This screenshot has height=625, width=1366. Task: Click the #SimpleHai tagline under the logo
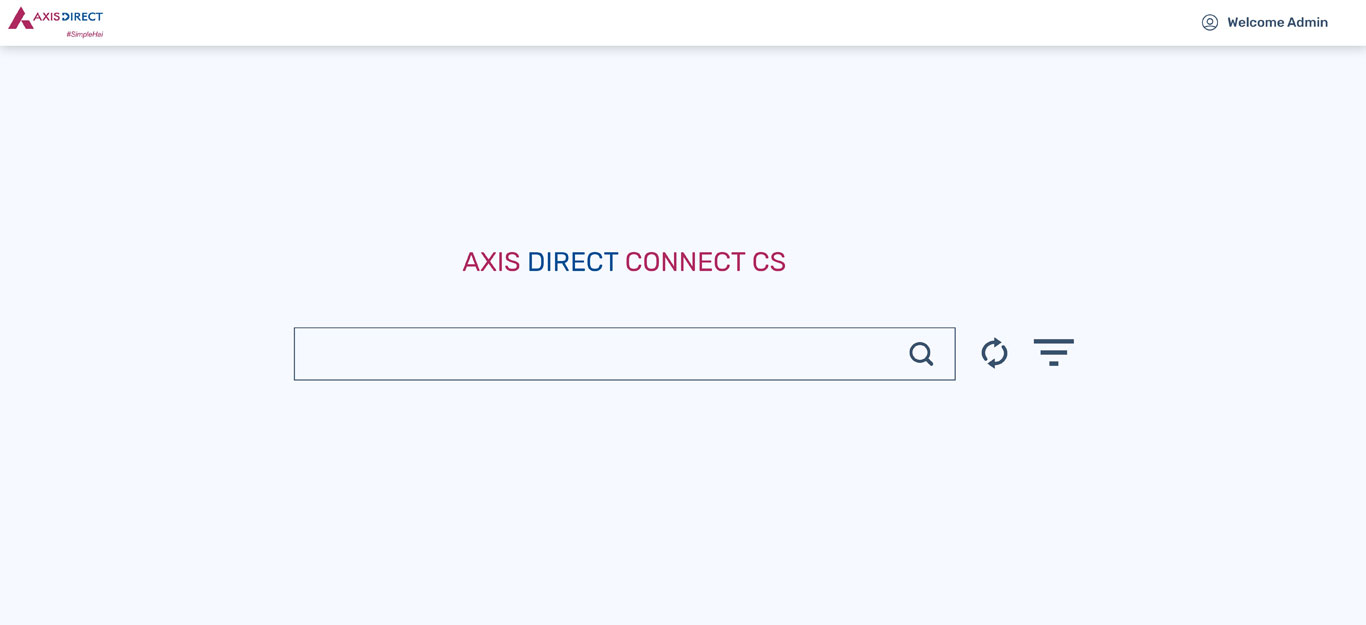85,34
